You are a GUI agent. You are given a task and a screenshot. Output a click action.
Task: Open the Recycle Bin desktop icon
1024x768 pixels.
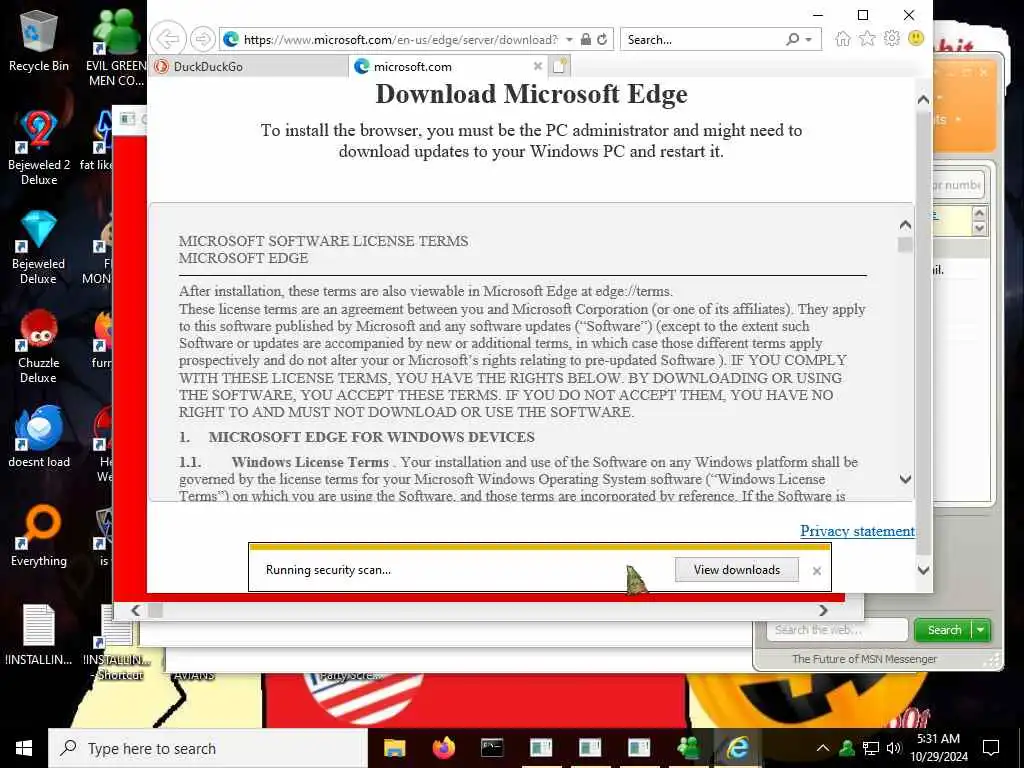click(x=39, y=40)
